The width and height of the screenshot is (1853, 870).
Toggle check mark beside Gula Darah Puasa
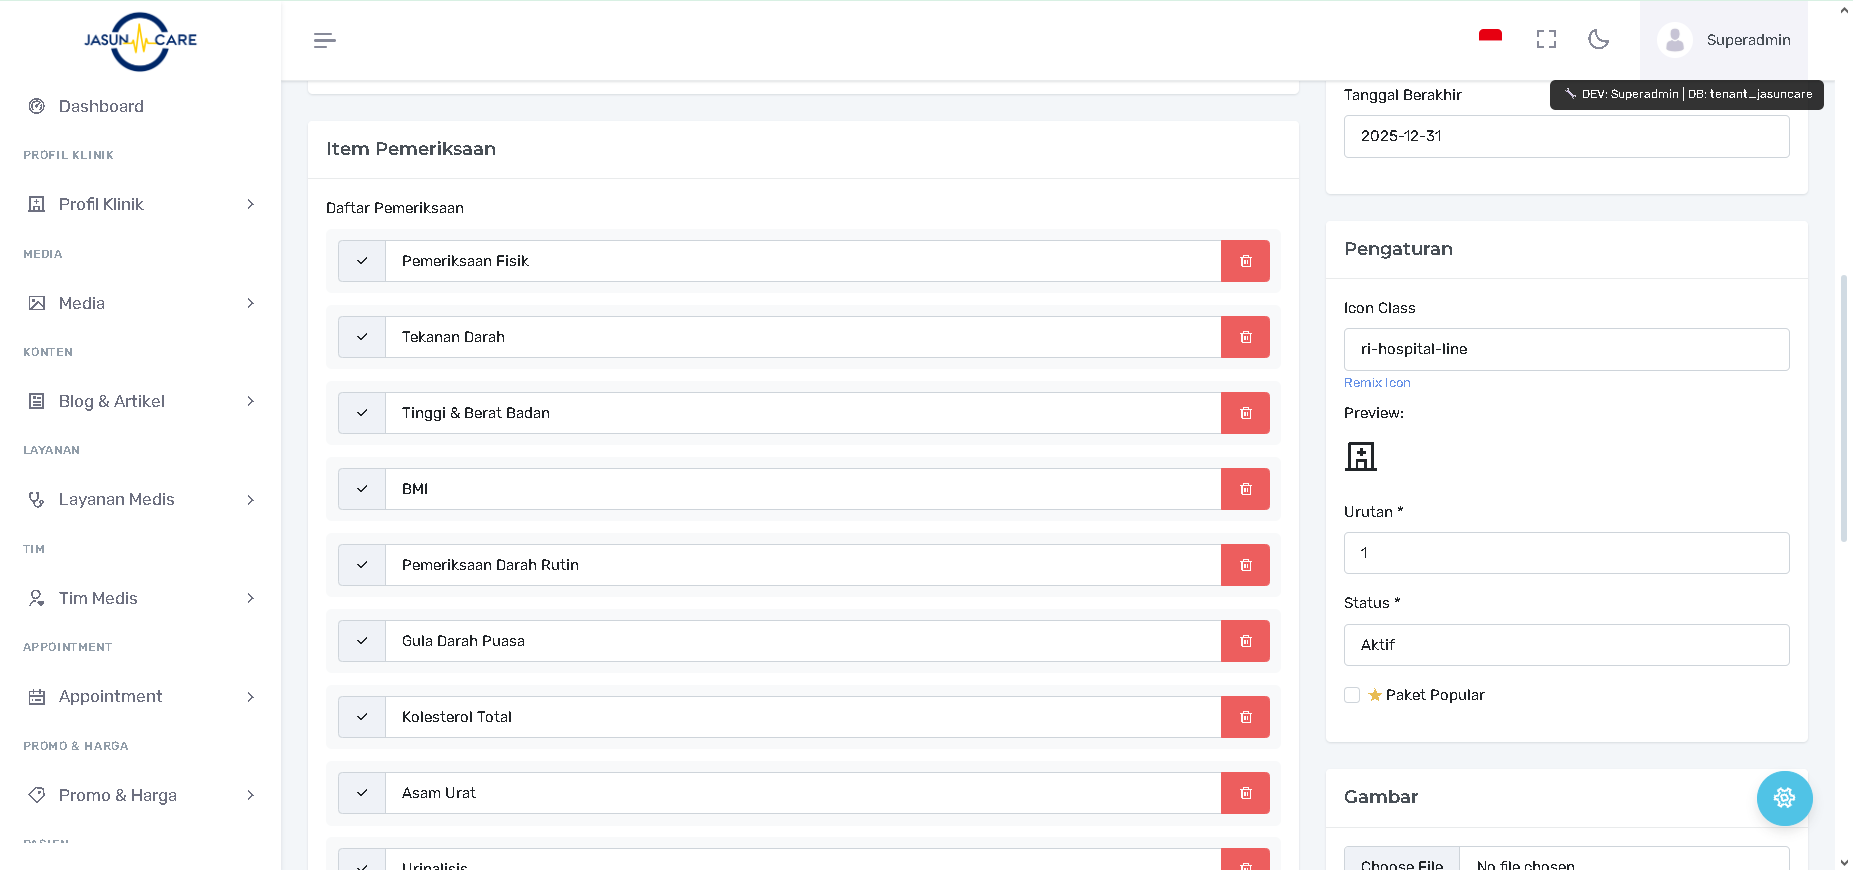point(362,641)
